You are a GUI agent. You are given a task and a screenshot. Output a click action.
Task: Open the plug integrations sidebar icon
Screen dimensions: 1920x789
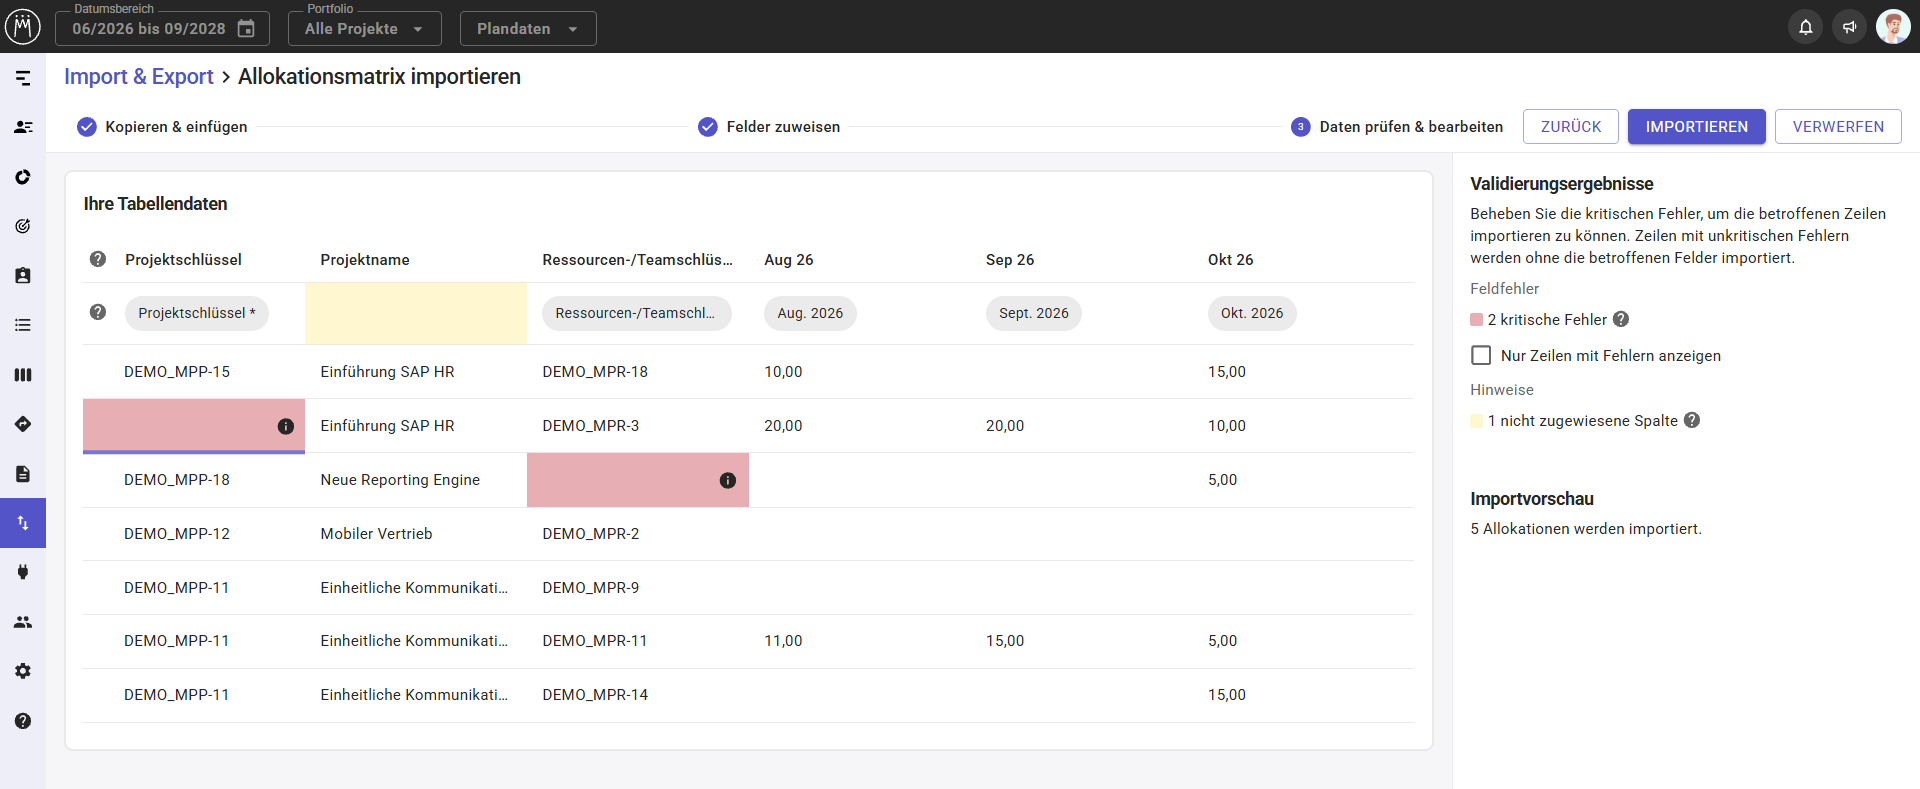[23, 572]
